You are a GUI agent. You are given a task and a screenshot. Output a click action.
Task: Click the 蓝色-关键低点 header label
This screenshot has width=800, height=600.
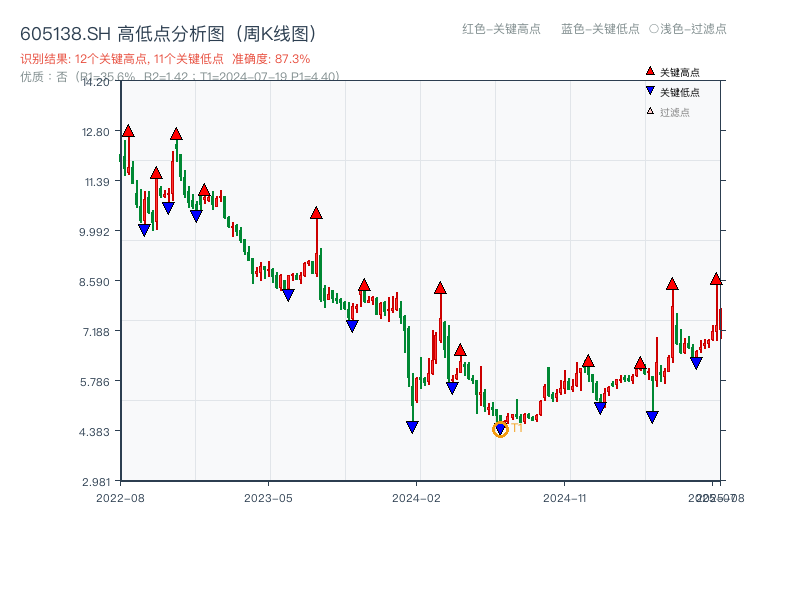coord(600,29)
